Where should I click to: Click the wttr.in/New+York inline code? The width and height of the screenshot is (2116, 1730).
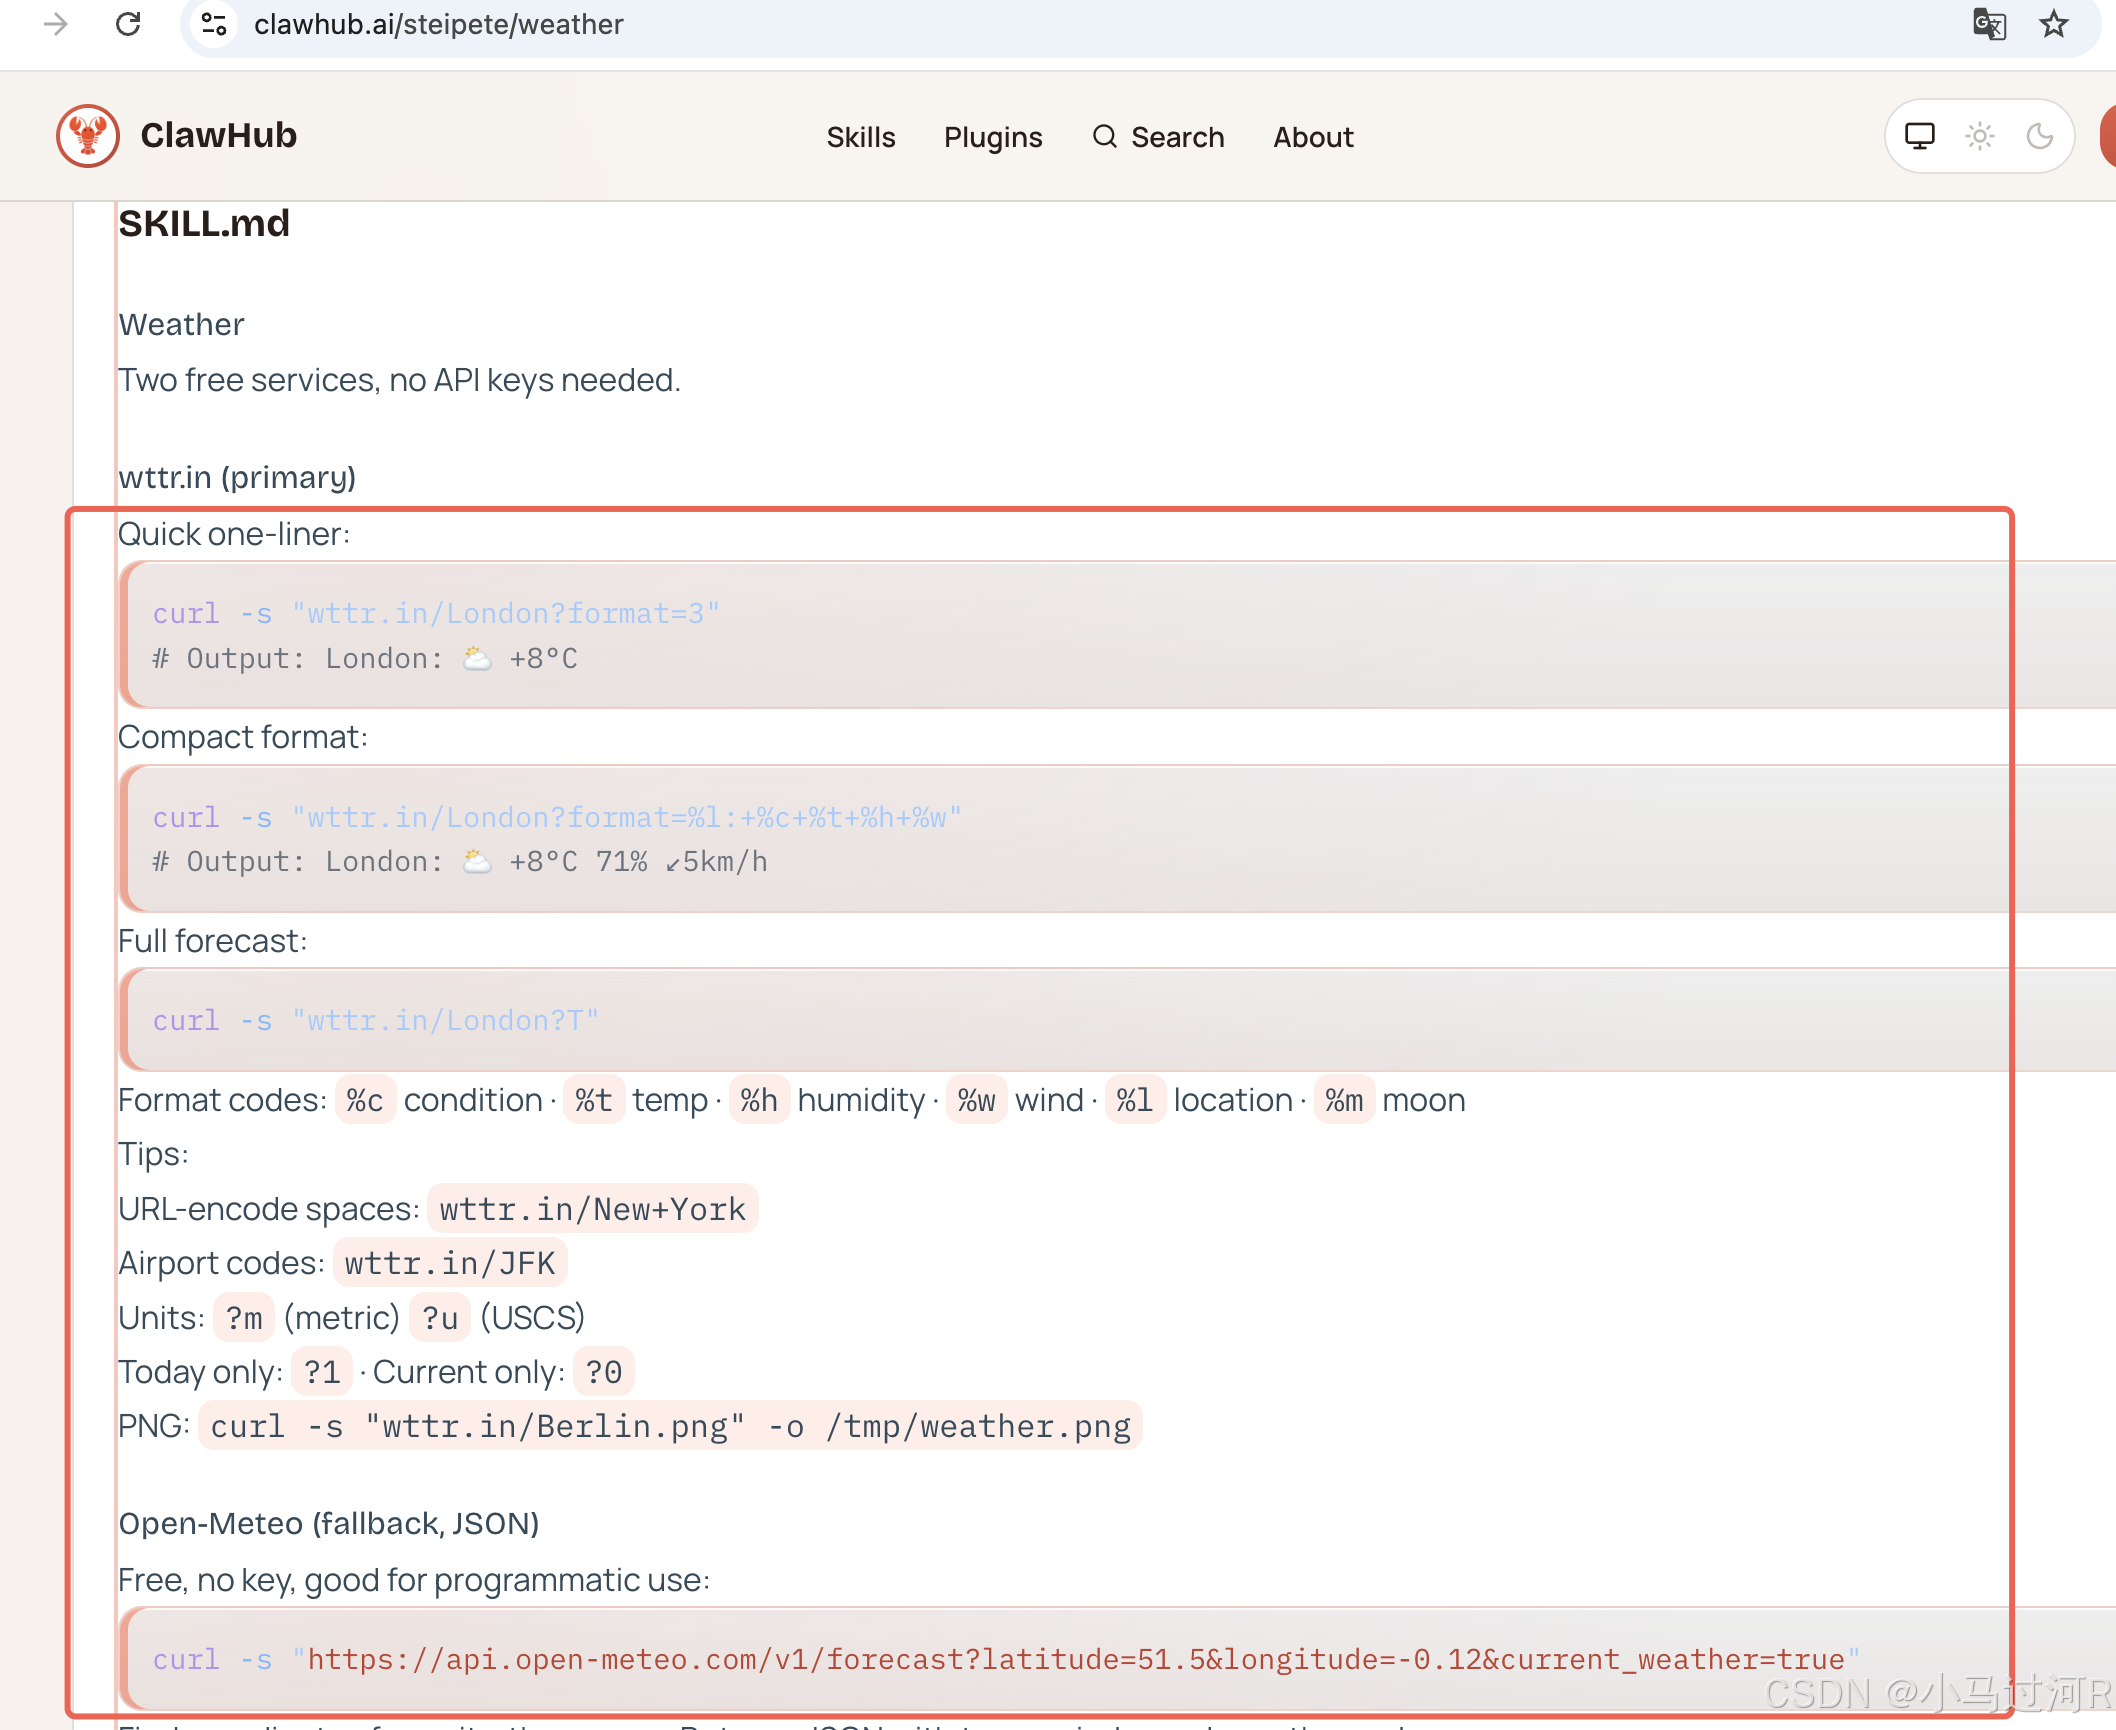coord(592,1209)
